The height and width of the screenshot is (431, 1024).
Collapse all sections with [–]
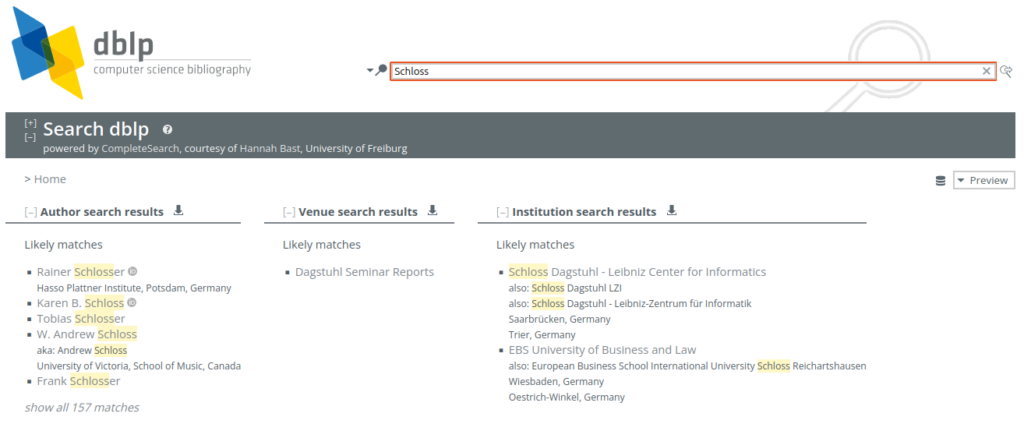coord(30,137)
